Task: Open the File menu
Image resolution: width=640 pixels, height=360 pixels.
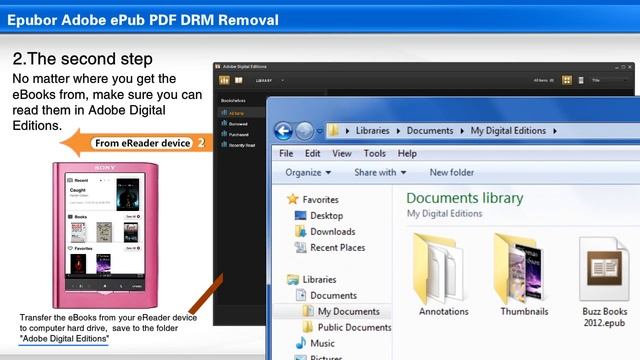Action: pos(286,153)
